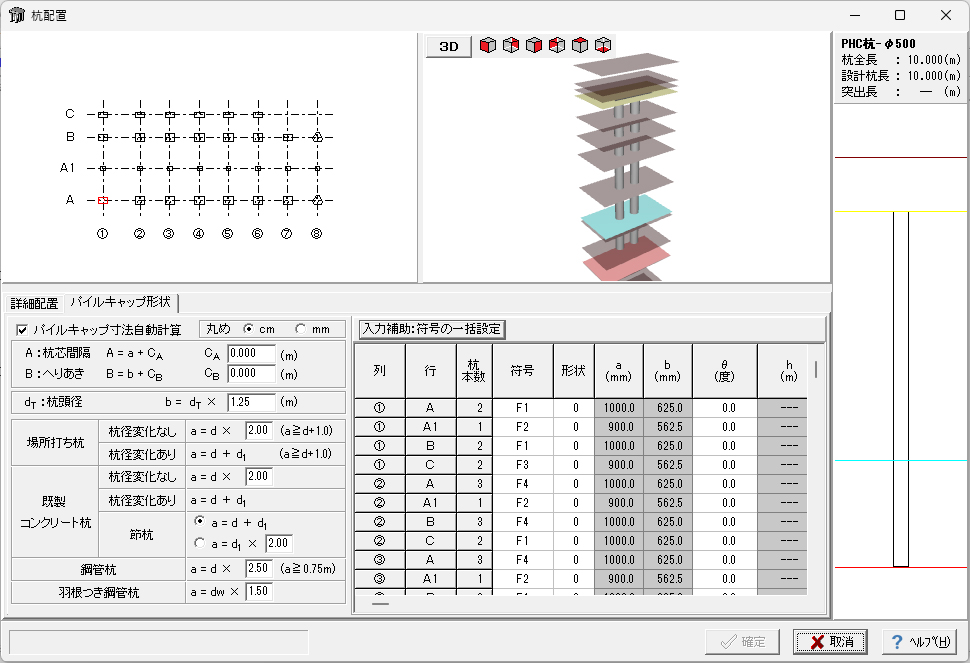Image resolution: width=970 pixels, height=663 pixels.
Task: Select mm rounding radio button
Action: (301, 329)
